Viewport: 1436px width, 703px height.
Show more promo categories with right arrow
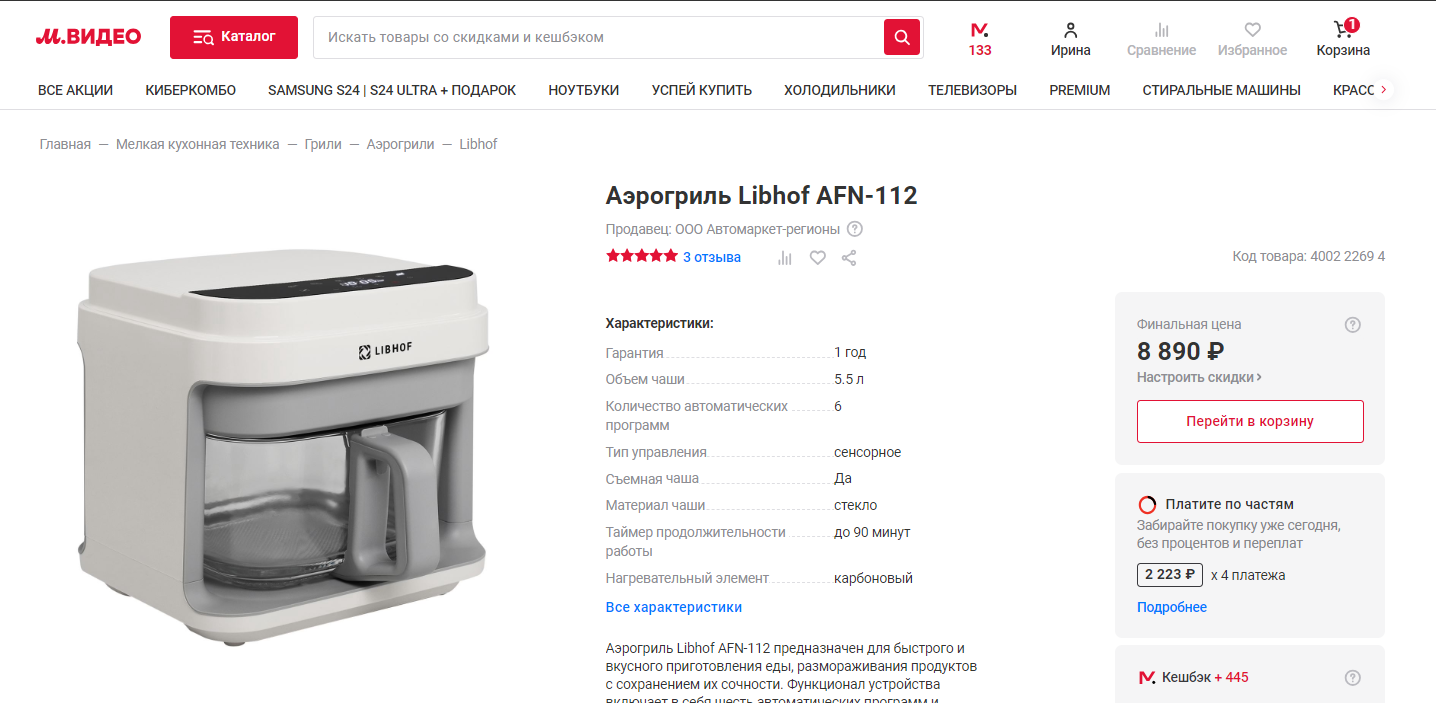click(1383, 90)
